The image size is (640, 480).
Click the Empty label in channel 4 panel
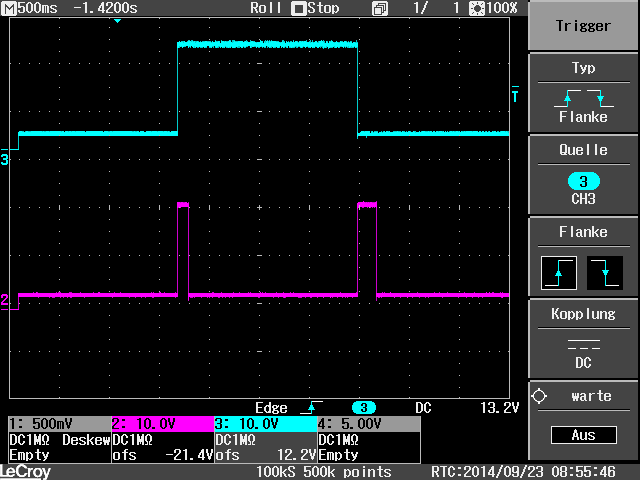pyautogui.click(x=338, y=455)
